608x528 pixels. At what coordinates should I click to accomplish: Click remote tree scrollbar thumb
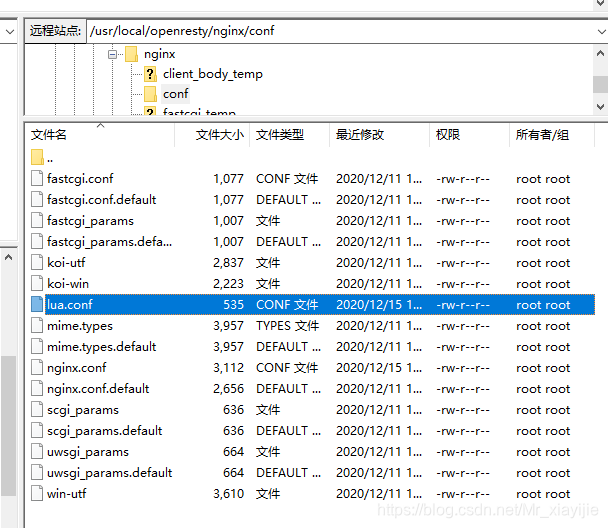pyautogui.click(x=600, y=85)
